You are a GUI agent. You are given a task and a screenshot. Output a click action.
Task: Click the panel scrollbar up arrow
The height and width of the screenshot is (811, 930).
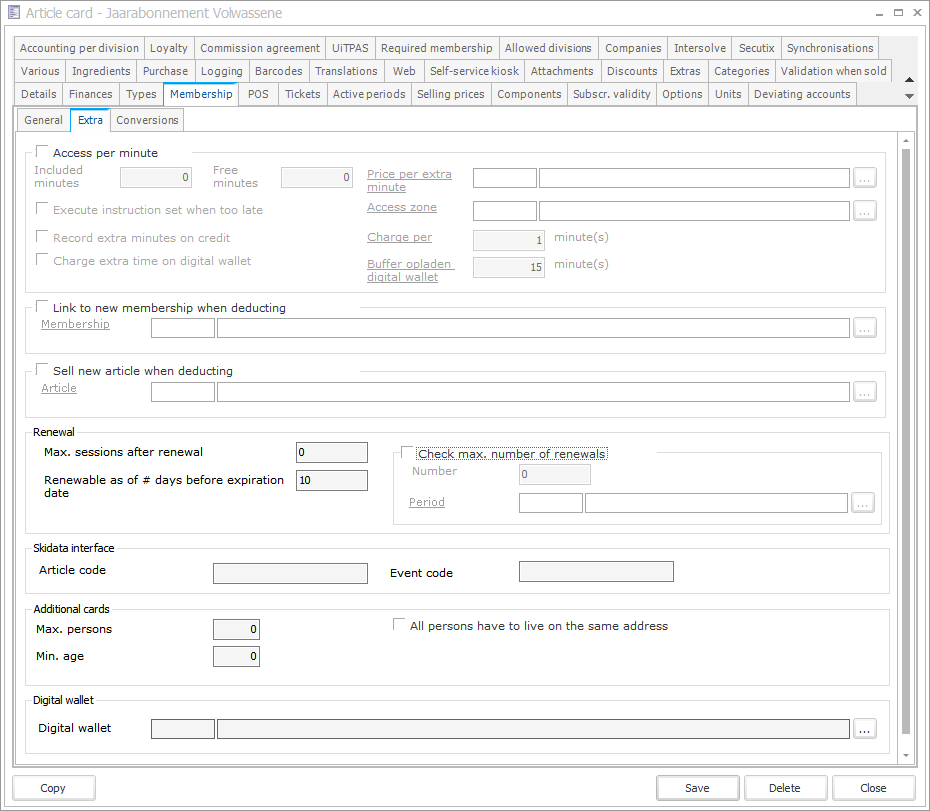click(x=906, y=141)
